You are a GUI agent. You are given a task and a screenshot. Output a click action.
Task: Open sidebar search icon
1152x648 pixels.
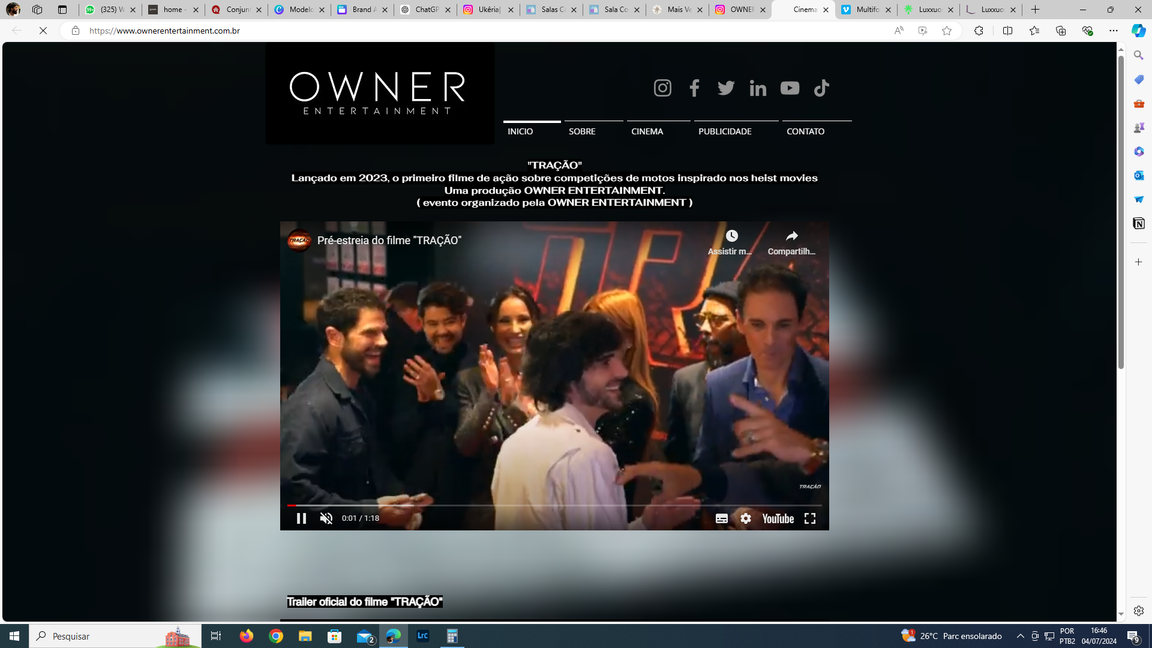click(1138, 55)
